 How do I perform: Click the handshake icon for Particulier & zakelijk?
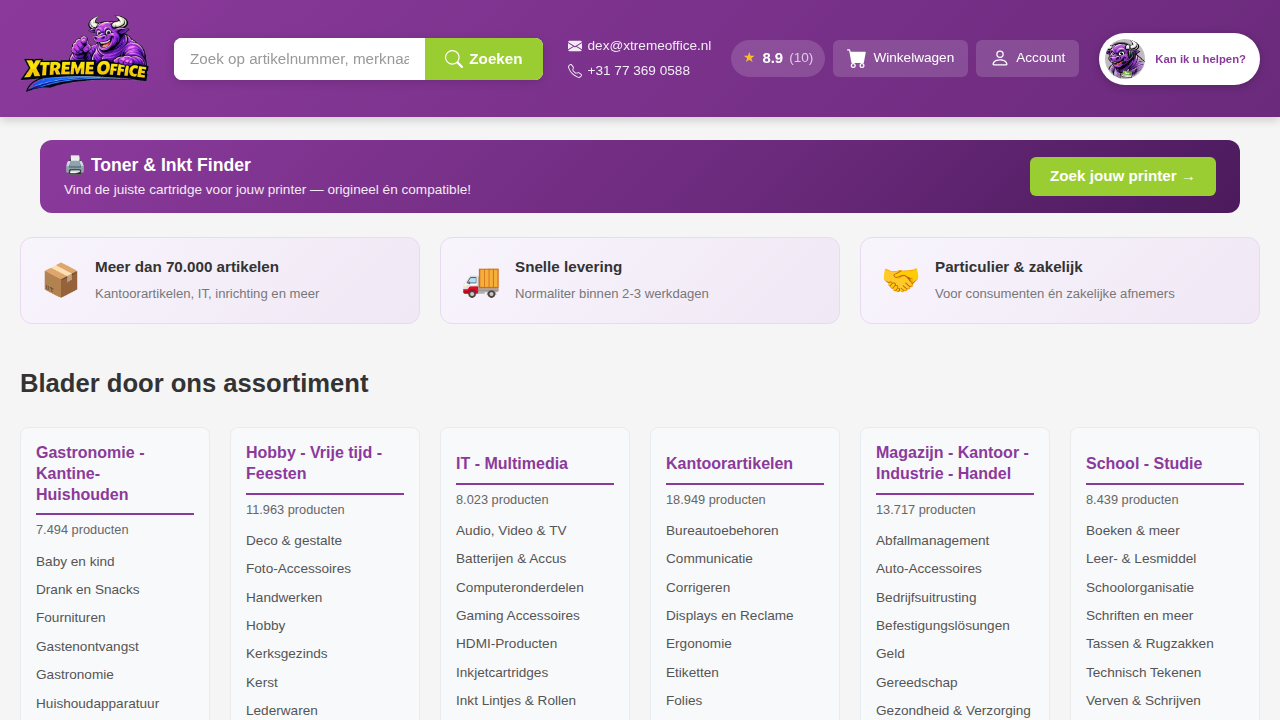click(901, 281)
